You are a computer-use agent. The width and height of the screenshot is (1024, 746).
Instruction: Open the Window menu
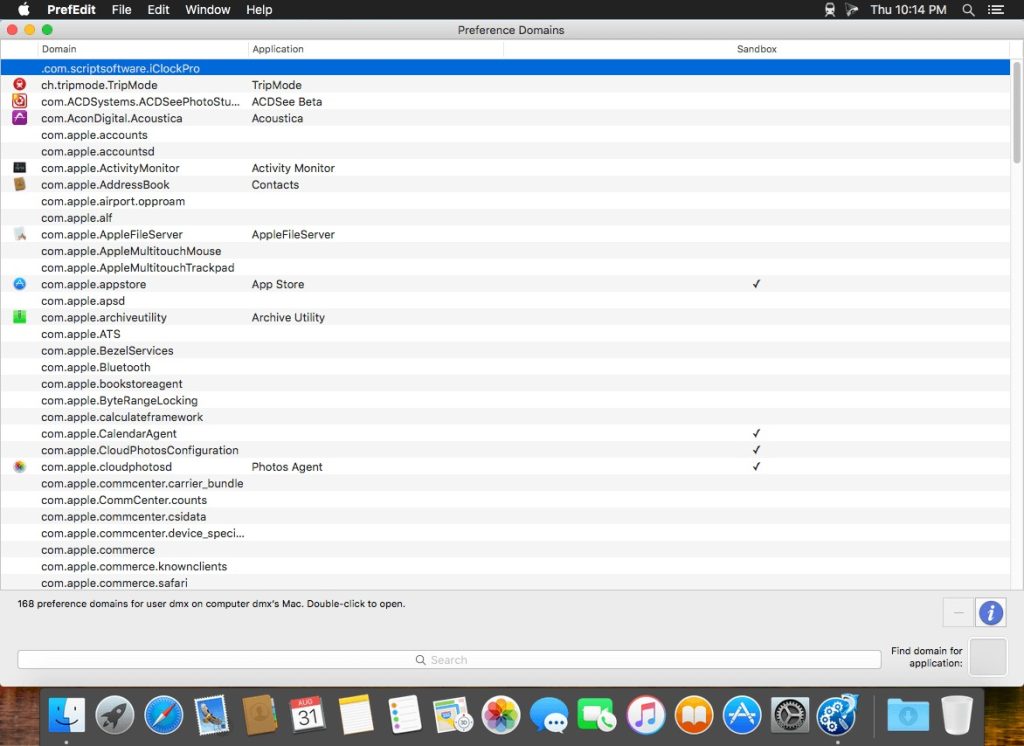point(207,10)
